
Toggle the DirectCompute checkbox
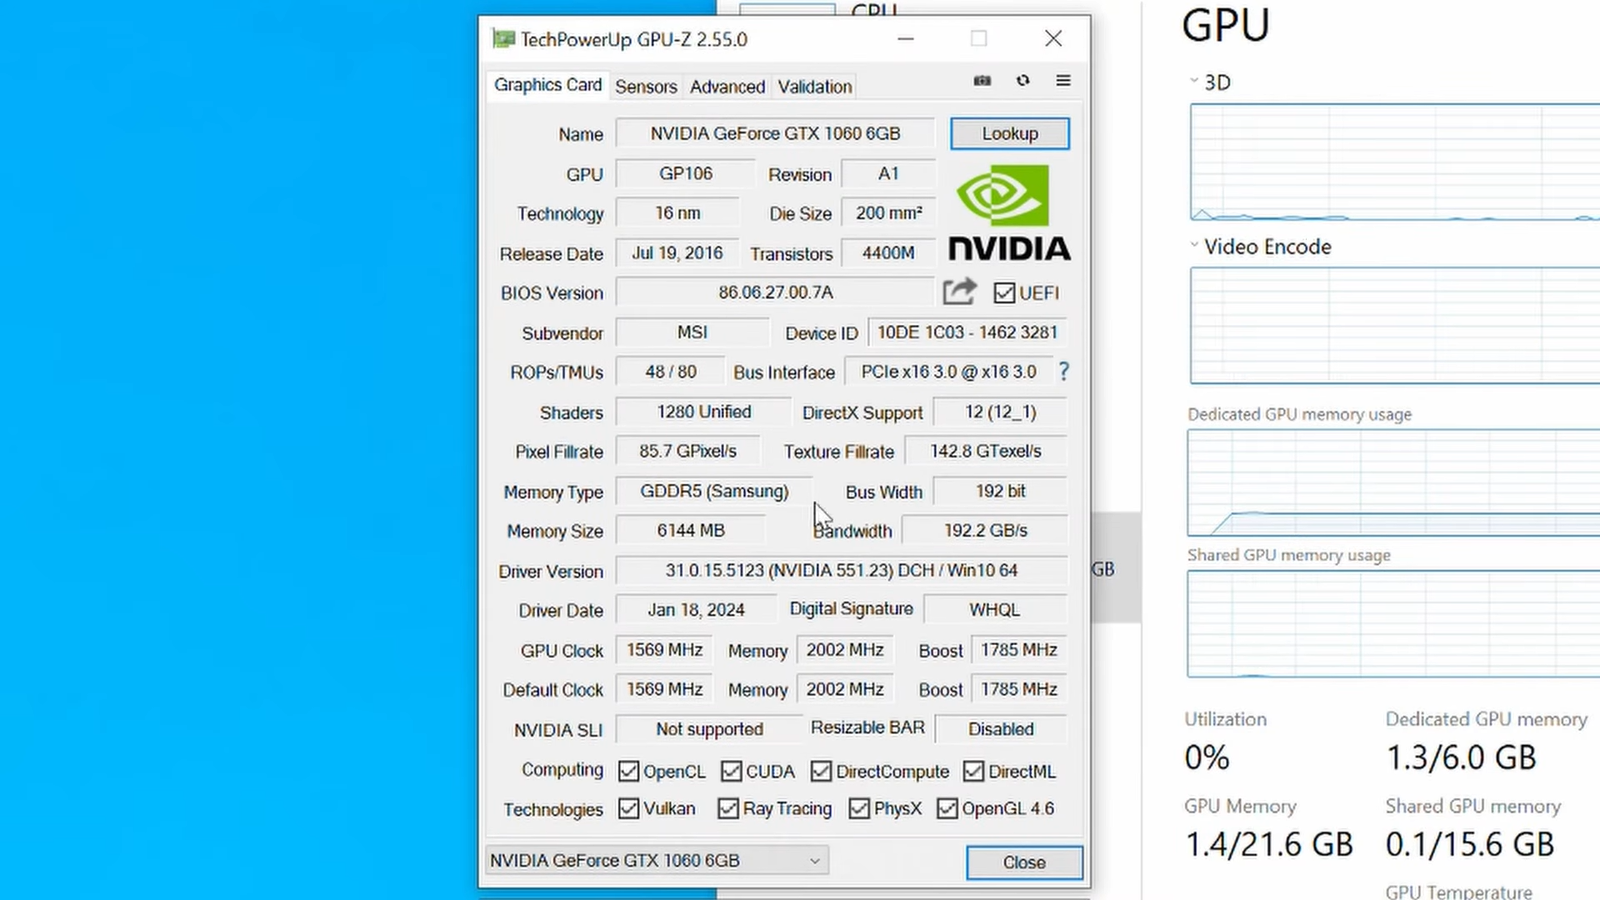pos(821,771)
